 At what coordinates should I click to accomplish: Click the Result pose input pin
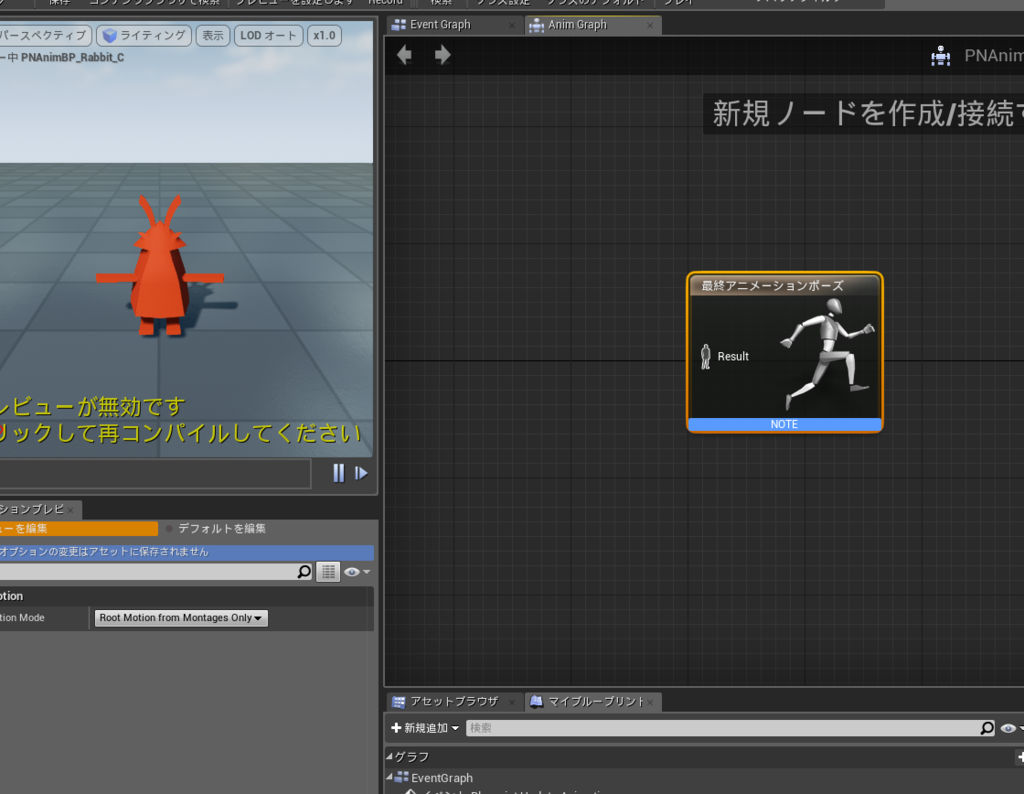click(705, 357)
